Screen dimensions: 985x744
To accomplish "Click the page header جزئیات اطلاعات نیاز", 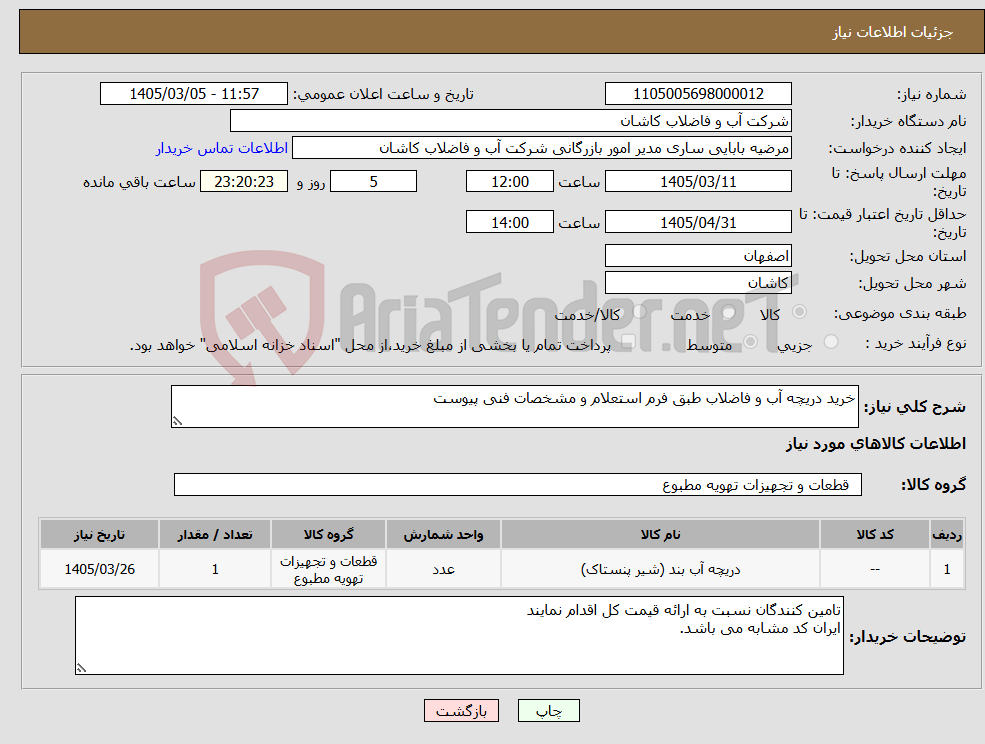I will click(x=893, y=32).
